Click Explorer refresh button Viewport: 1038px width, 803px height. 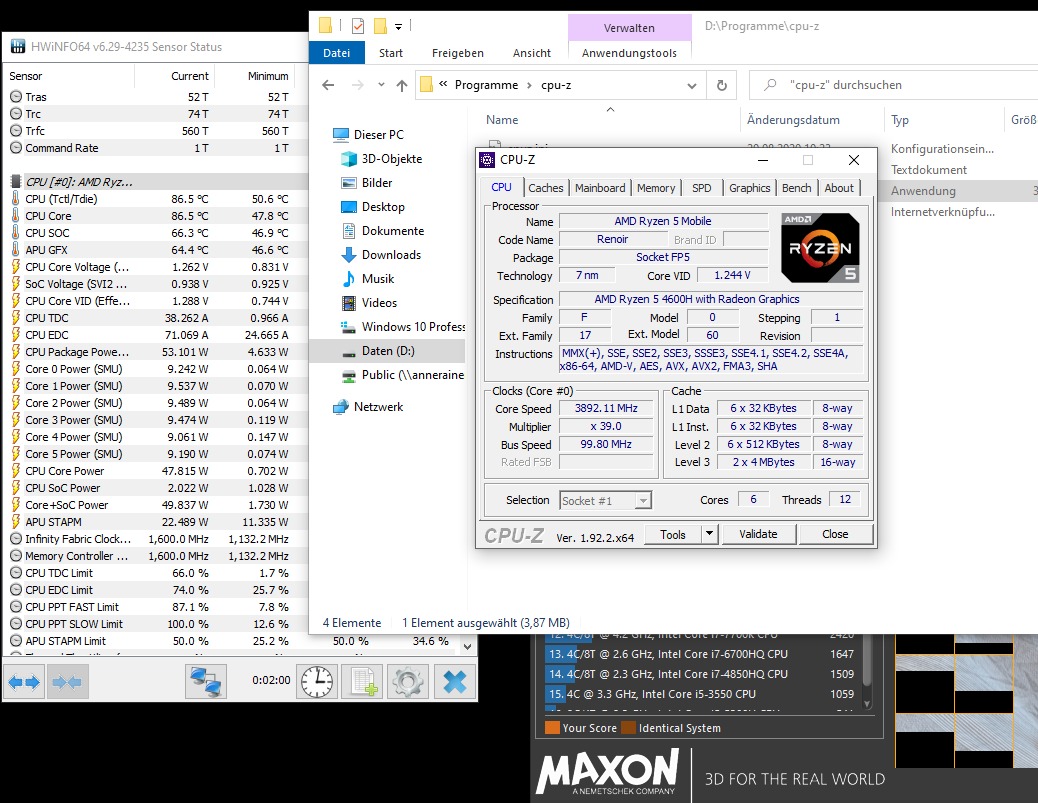(x=722, y=85)
